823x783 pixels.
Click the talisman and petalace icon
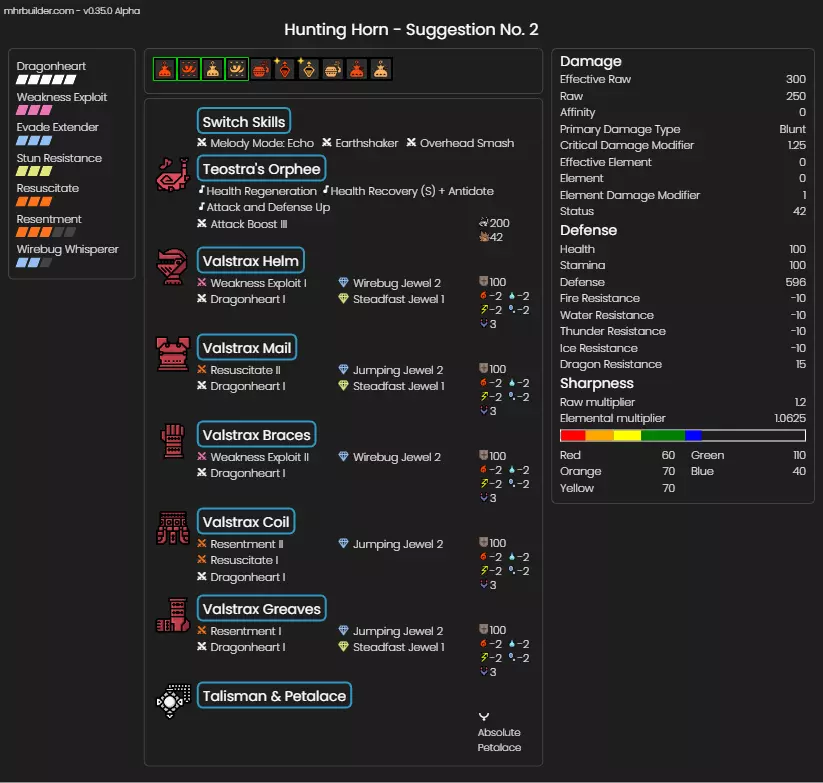tap(173, 701)
